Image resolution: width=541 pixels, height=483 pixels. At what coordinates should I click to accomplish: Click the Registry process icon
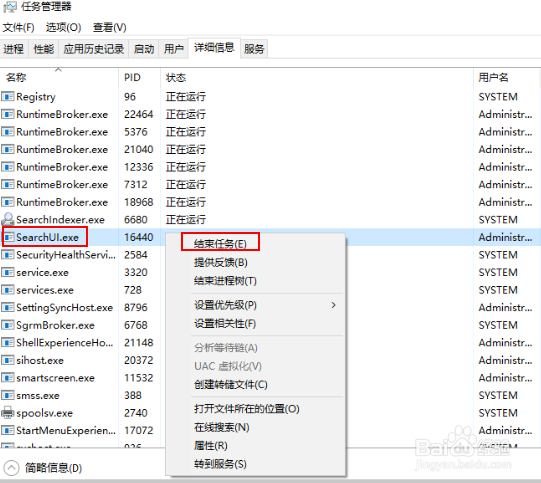(8, 96)
